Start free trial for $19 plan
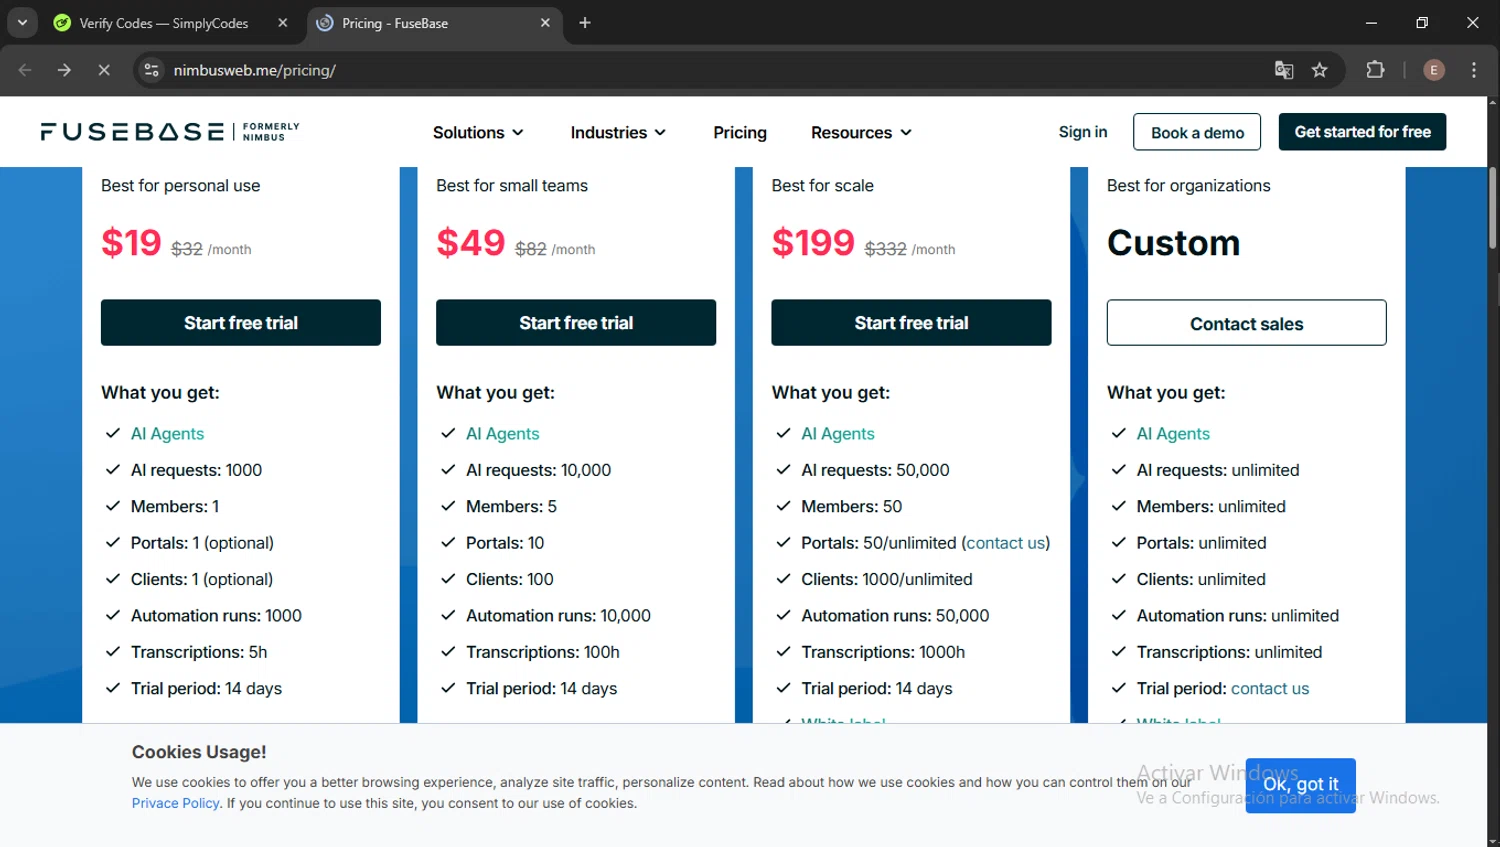The width and height of the screenshot is (1500, 847). [x=241, y=323]
